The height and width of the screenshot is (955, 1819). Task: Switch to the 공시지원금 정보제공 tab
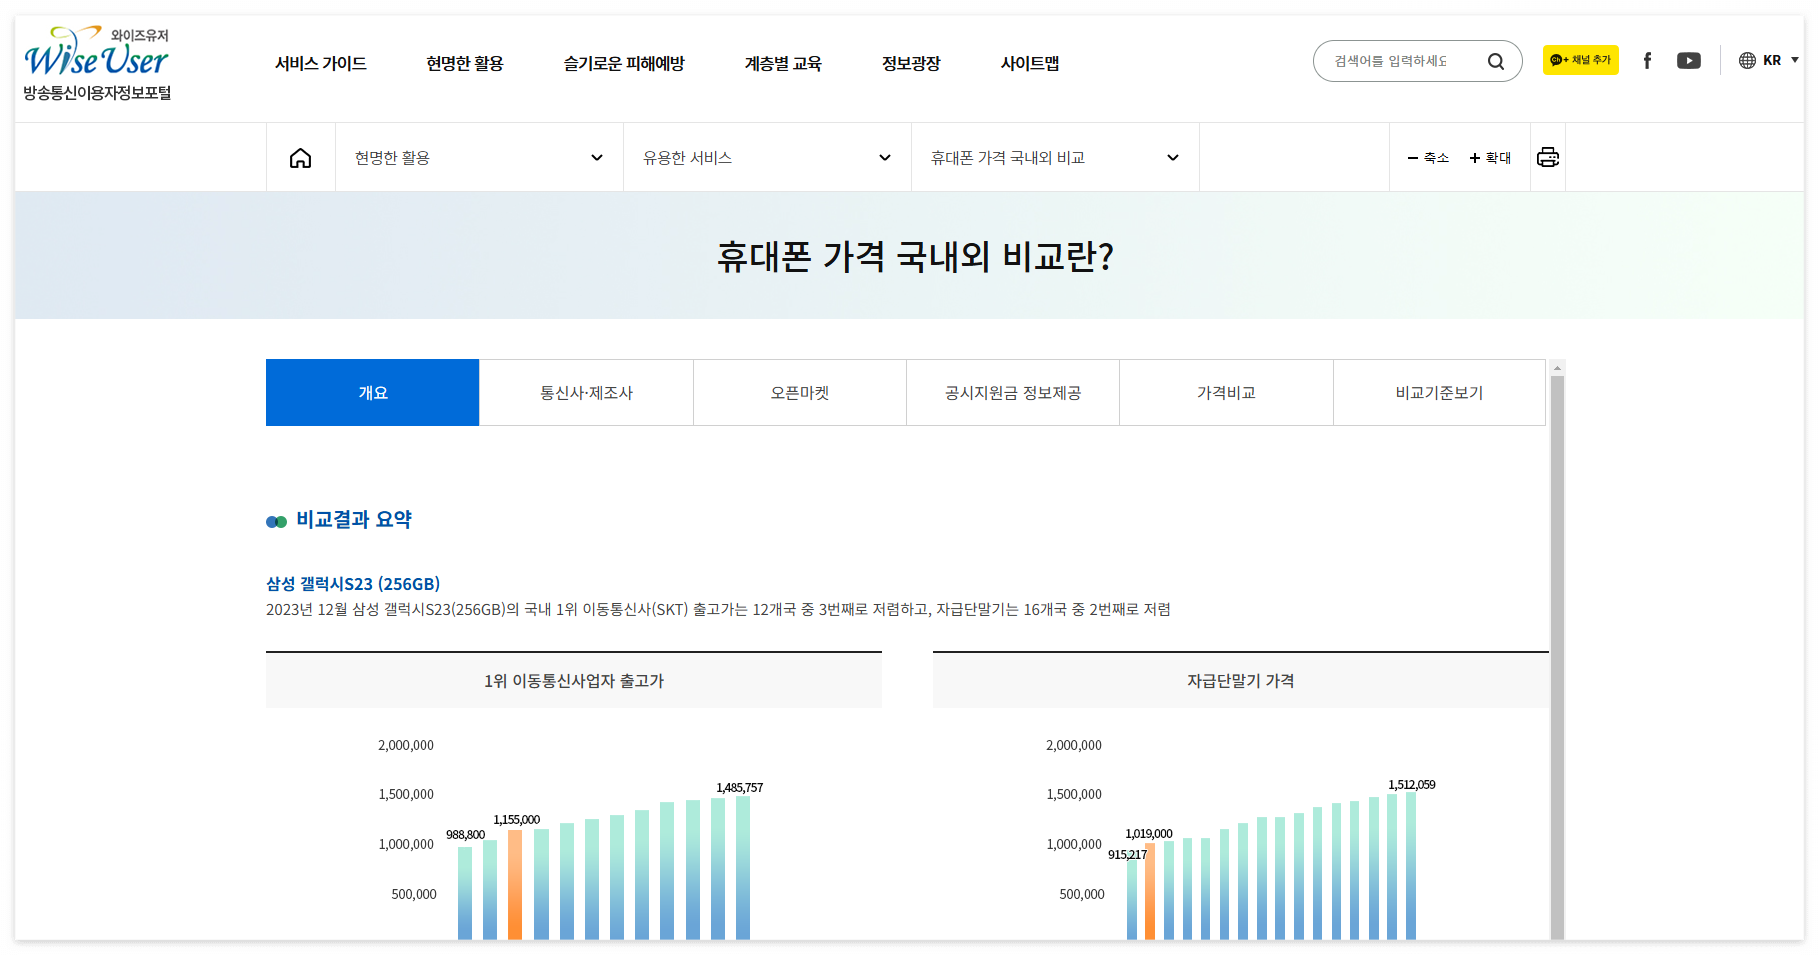pyautogui.click(x=1013, y=393)
